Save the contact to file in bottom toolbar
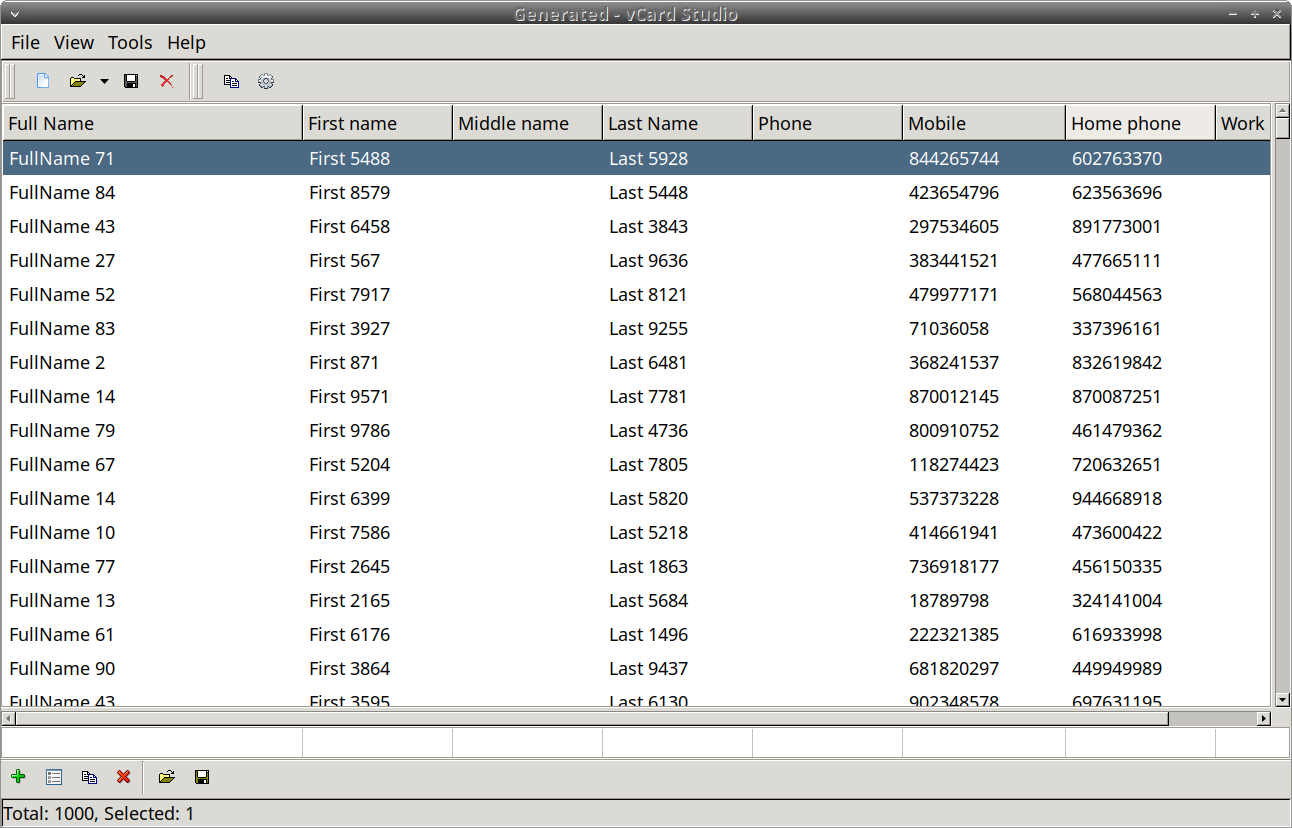The image size is (1292, 828). click(x=202, y=777)
